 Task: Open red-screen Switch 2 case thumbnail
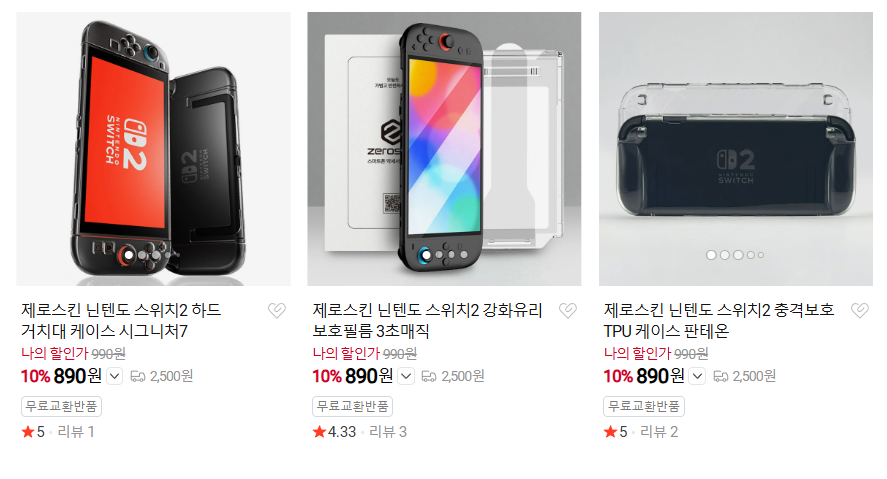coord(153,149)
